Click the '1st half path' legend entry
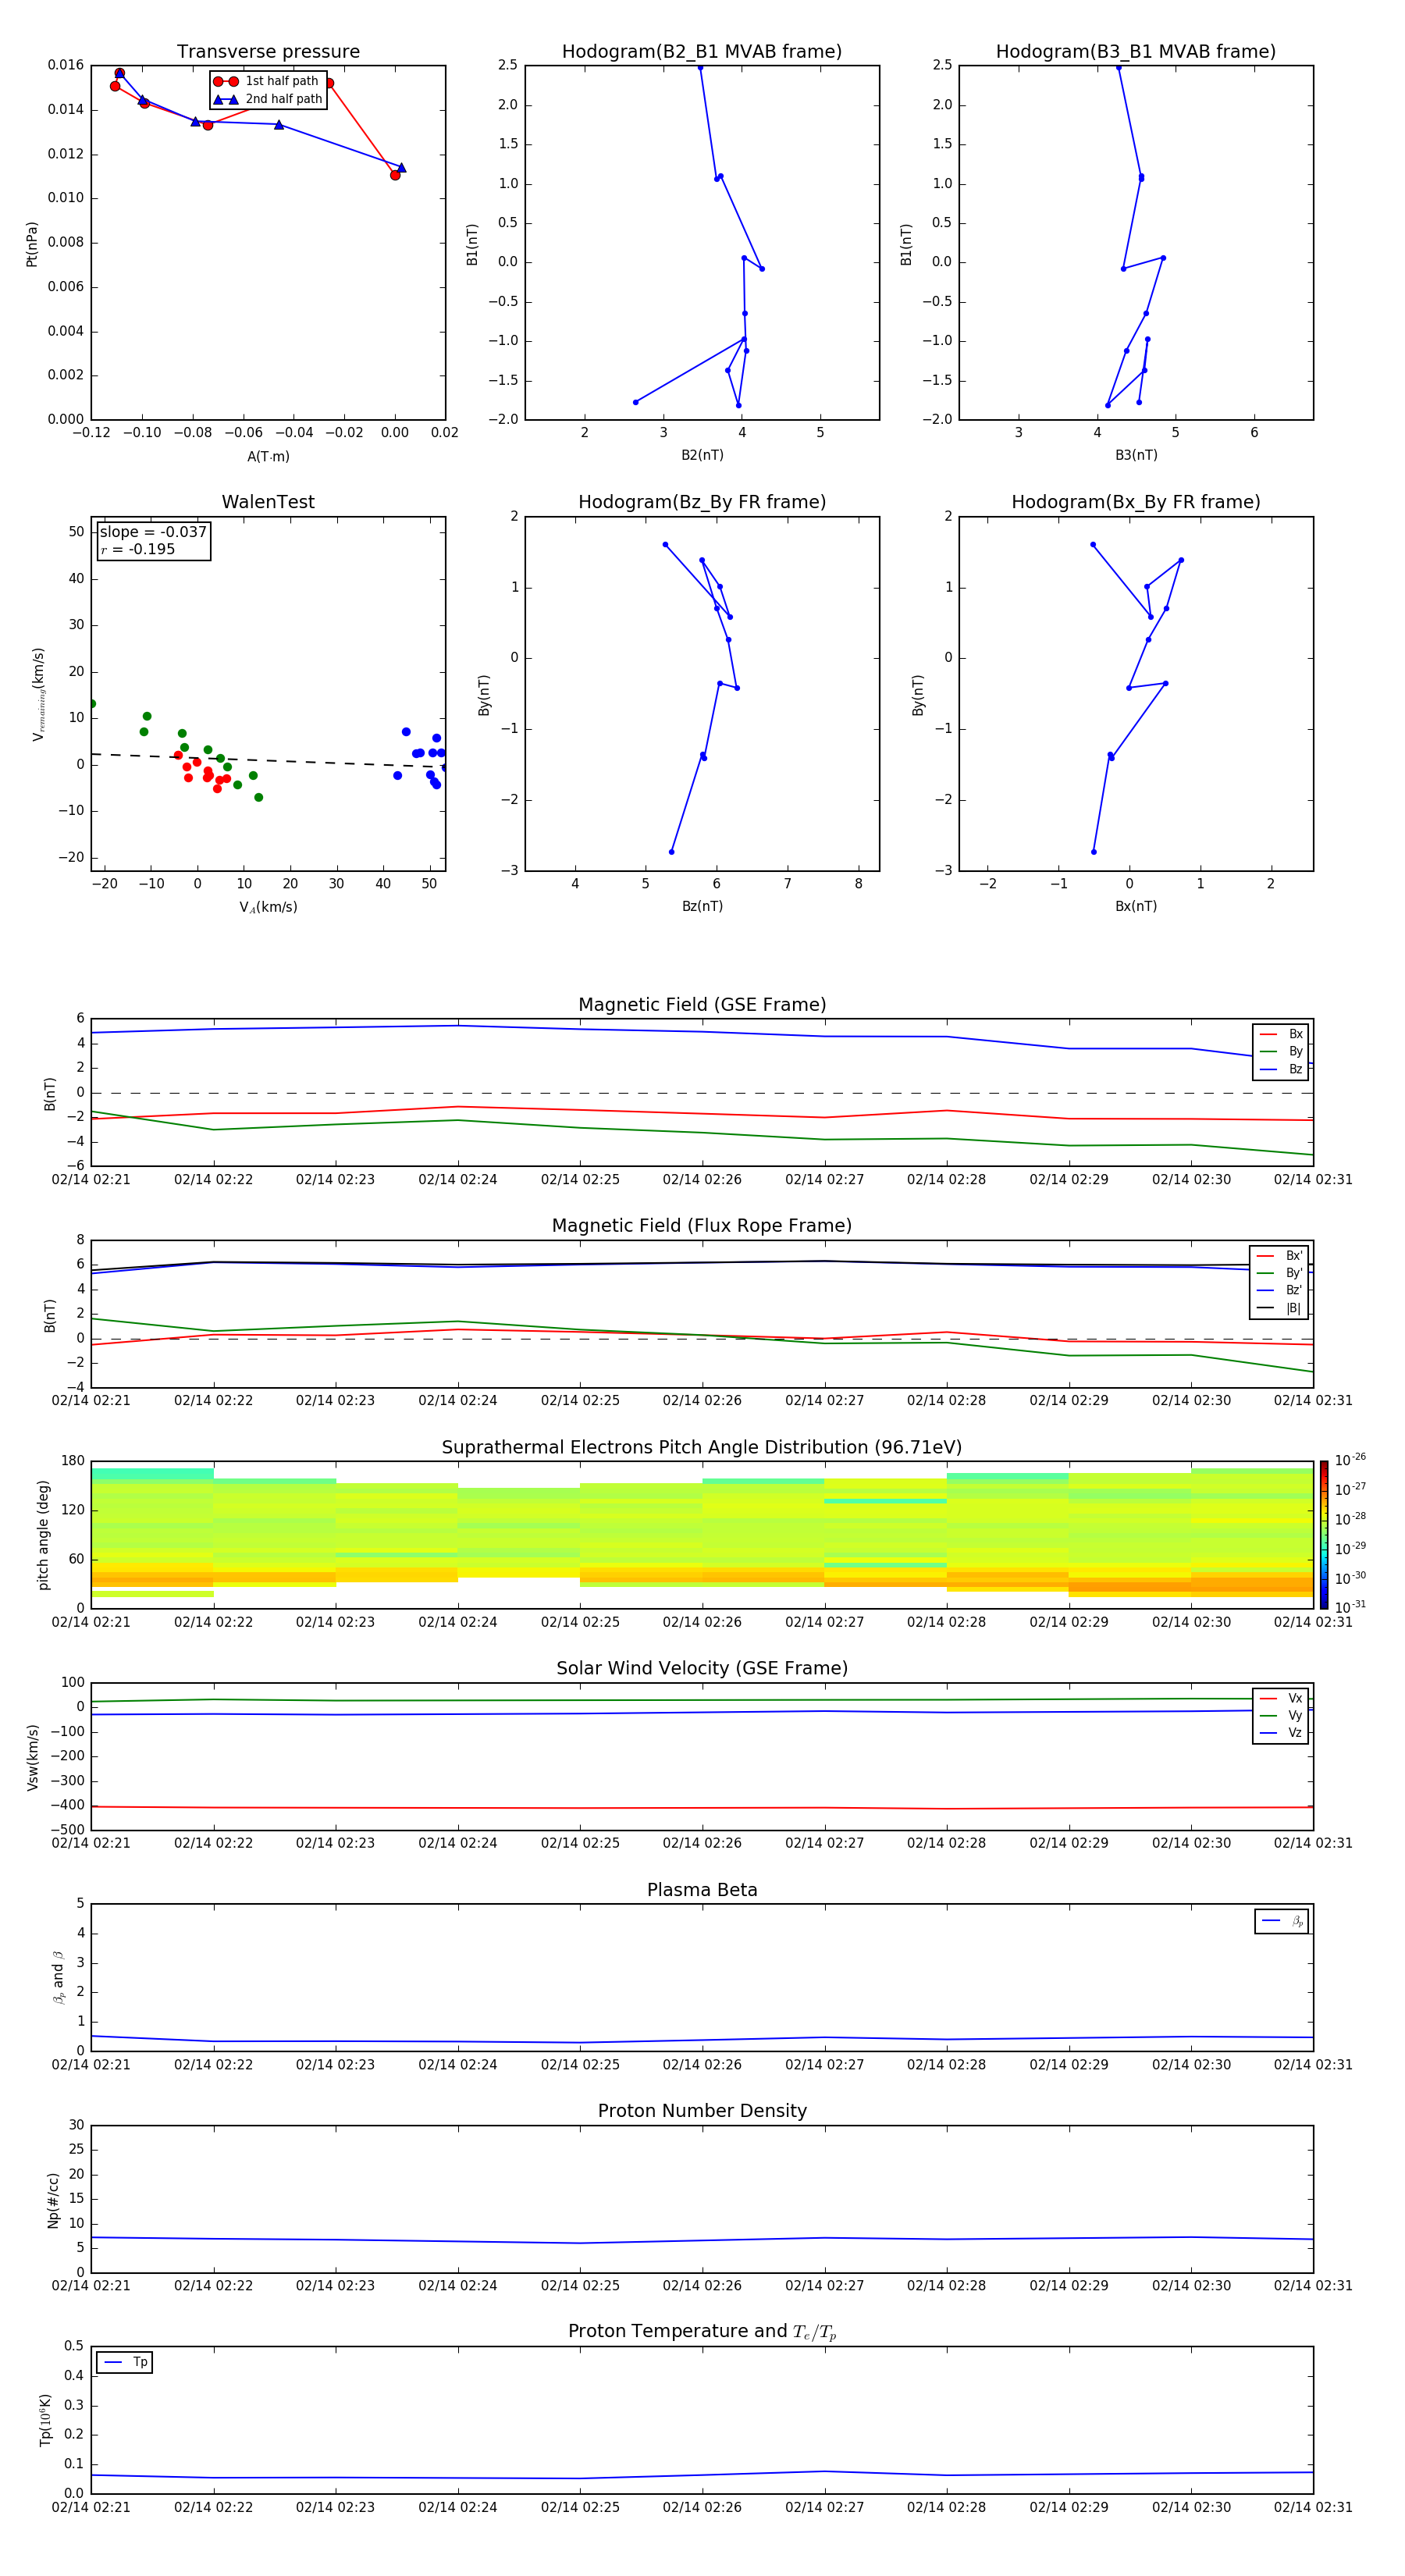The height and width of the screenshot is (2576, 1405). [x=266, y=81]
